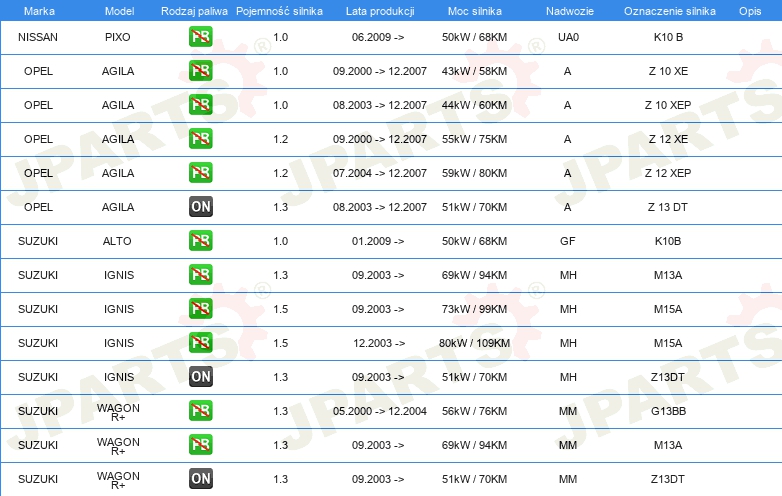Click power value 80kW / 109KM
The image size is (782, 496).
coord(474,342)
